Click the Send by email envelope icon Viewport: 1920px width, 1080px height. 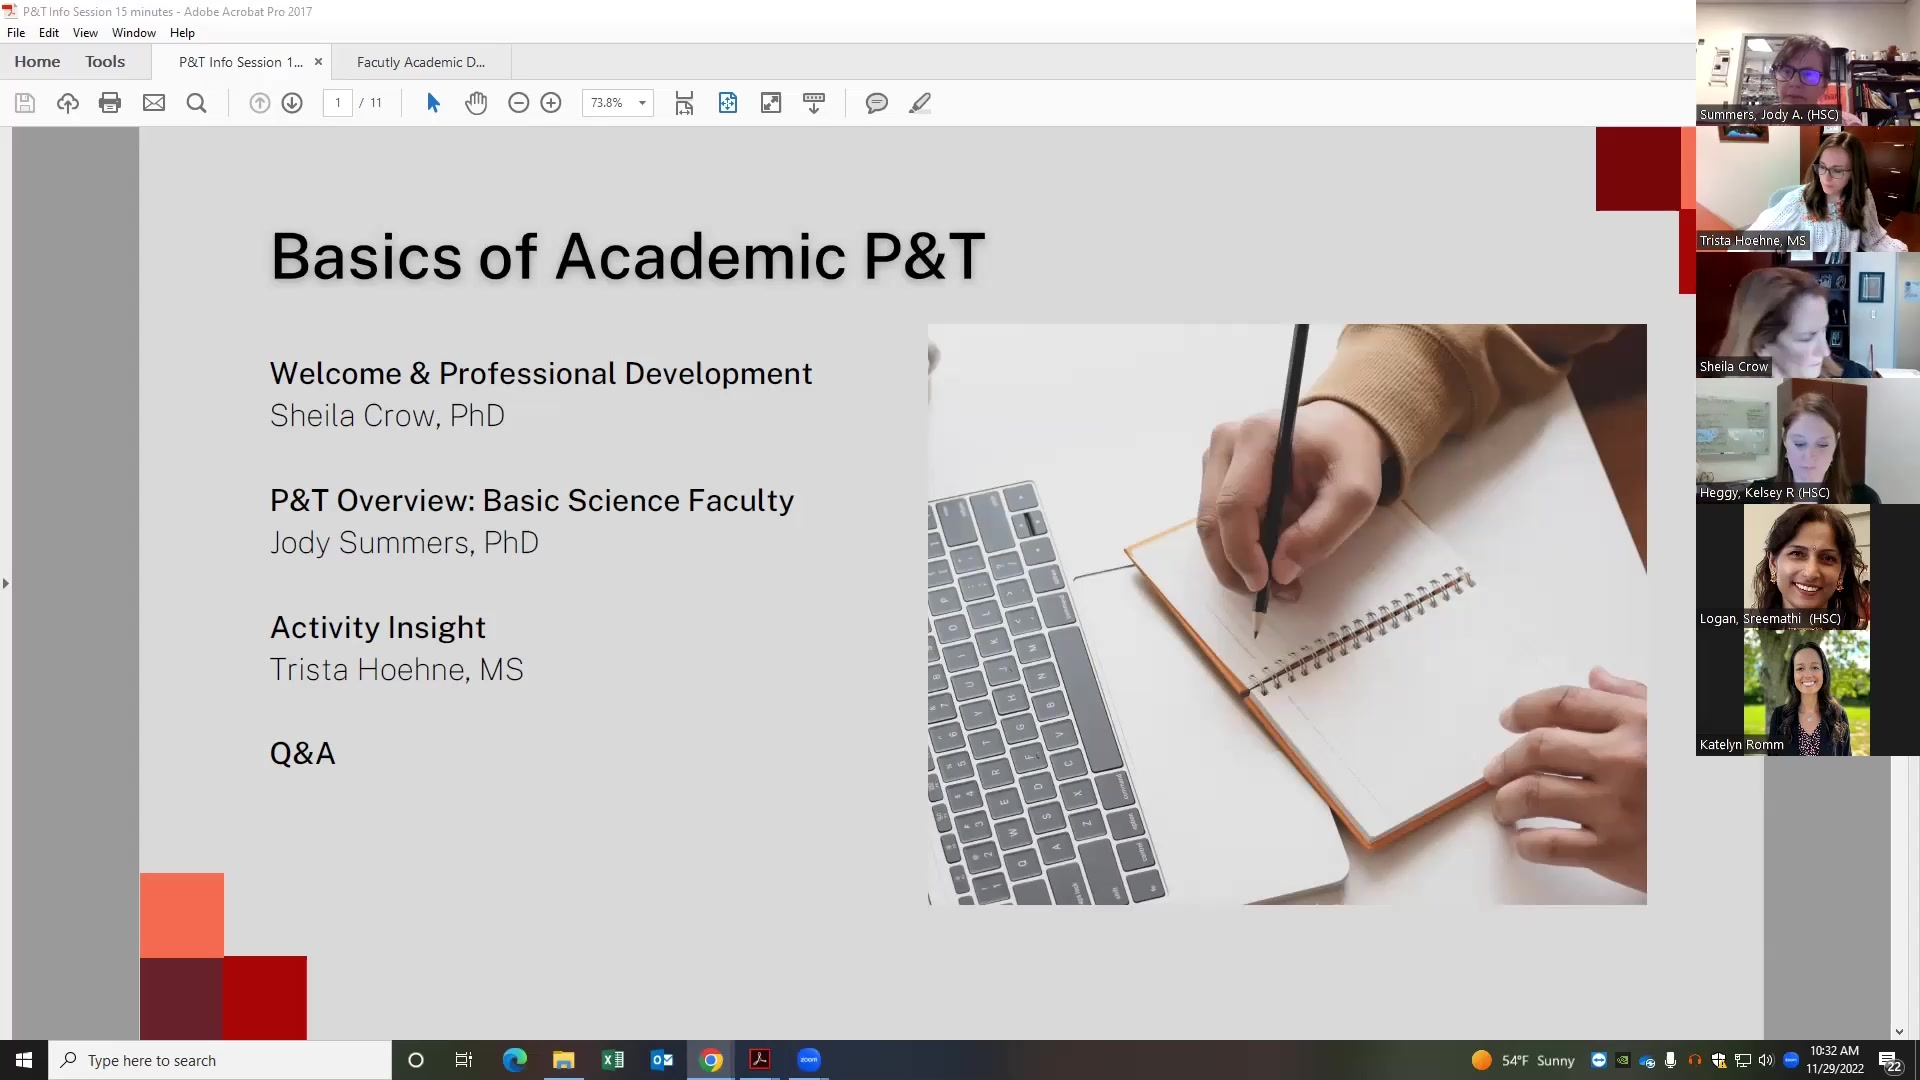[x=153, y=103]
